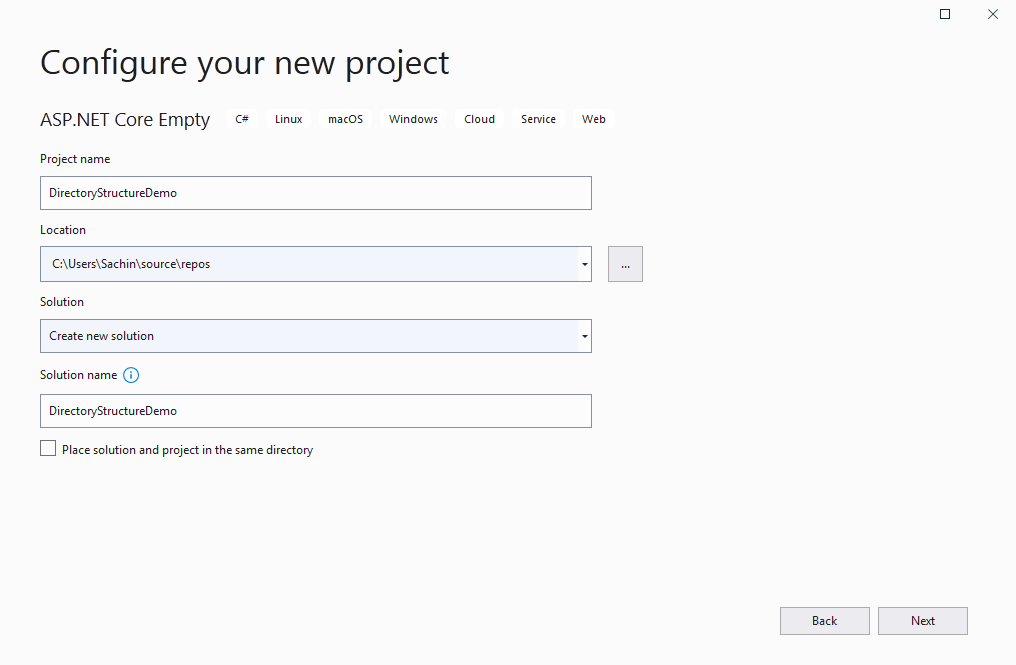Click the Service tag
Screen dimensions: 1016x665
click(x=538, y=119)
